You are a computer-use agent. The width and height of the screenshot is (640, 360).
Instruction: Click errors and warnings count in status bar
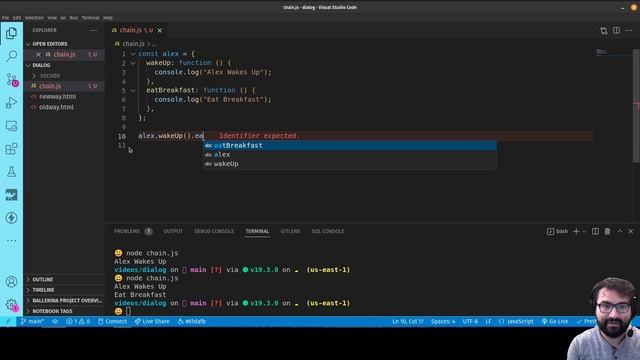[x=78, y=322]
